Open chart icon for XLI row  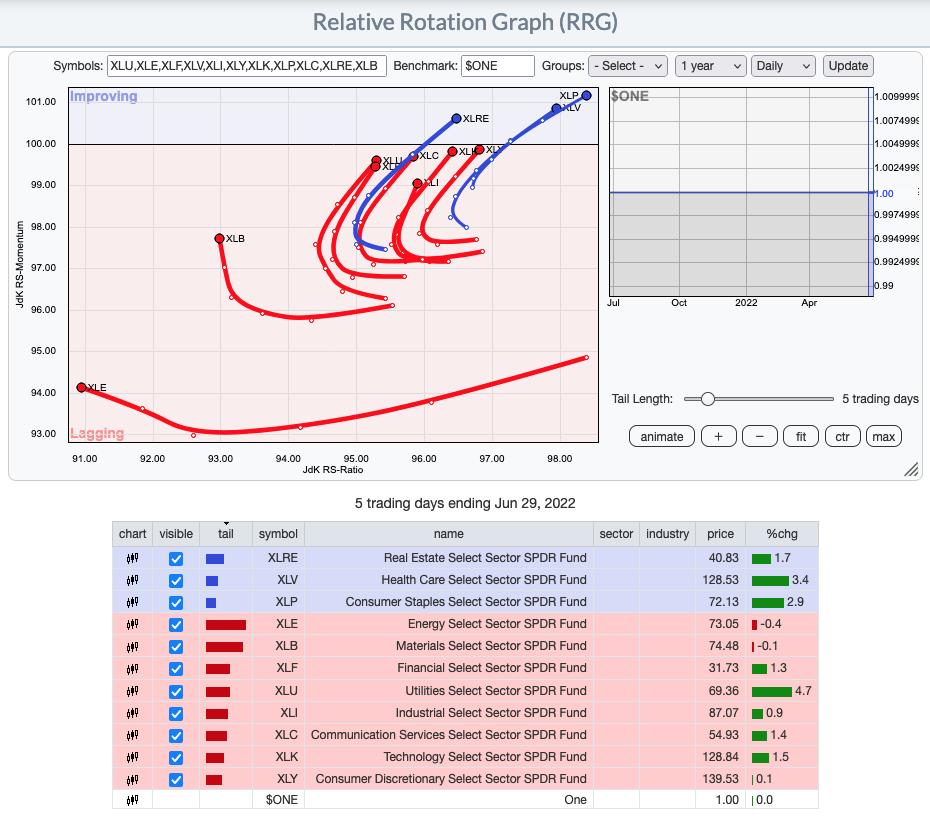[132, 713]
